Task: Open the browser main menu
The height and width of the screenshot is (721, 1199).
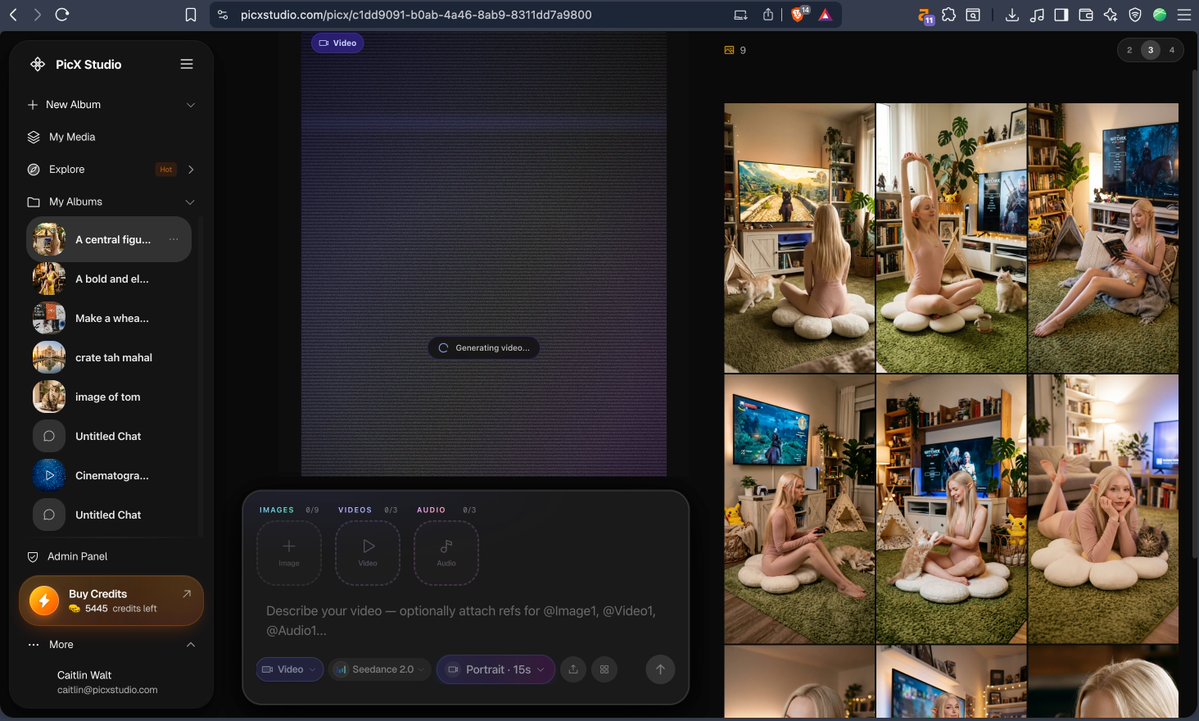Action: tap(1184, 15)
